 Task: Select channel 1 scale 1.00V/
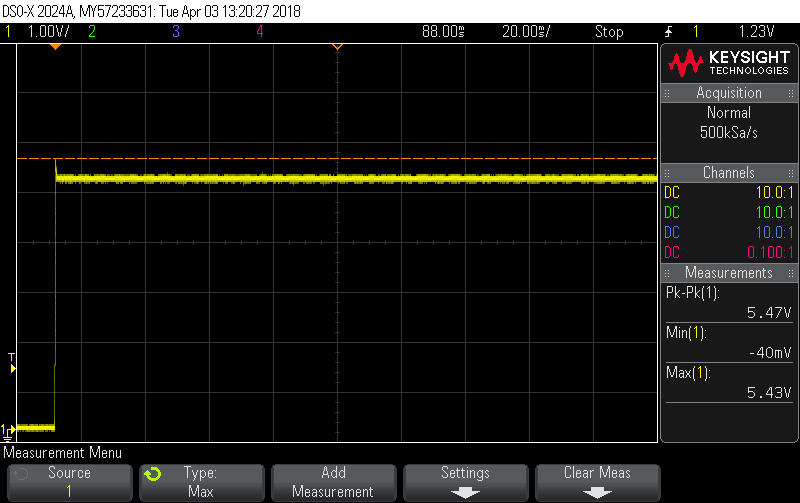48,32
